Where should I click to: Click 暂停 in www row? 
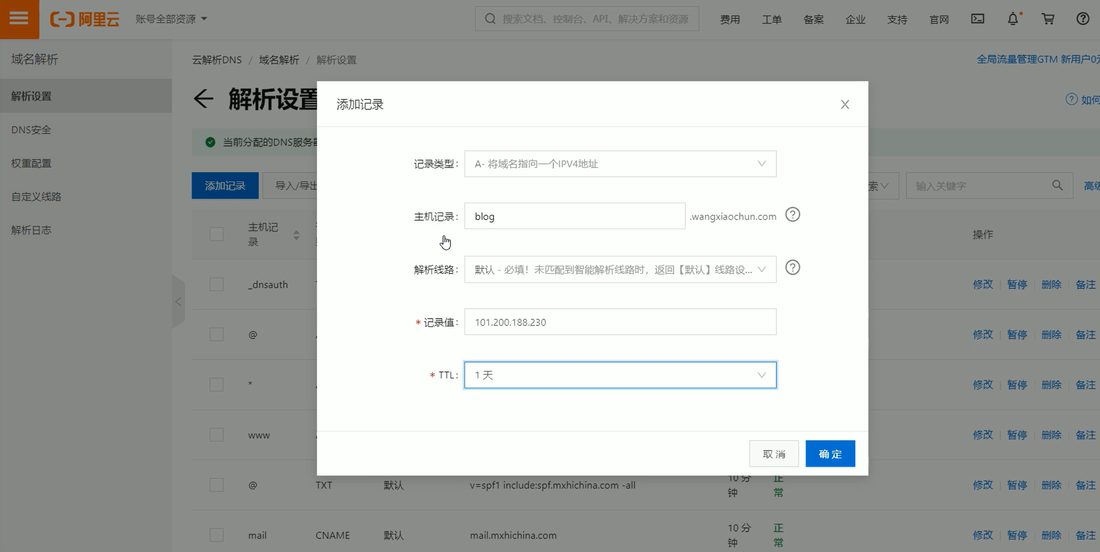tap(1017, 435)
